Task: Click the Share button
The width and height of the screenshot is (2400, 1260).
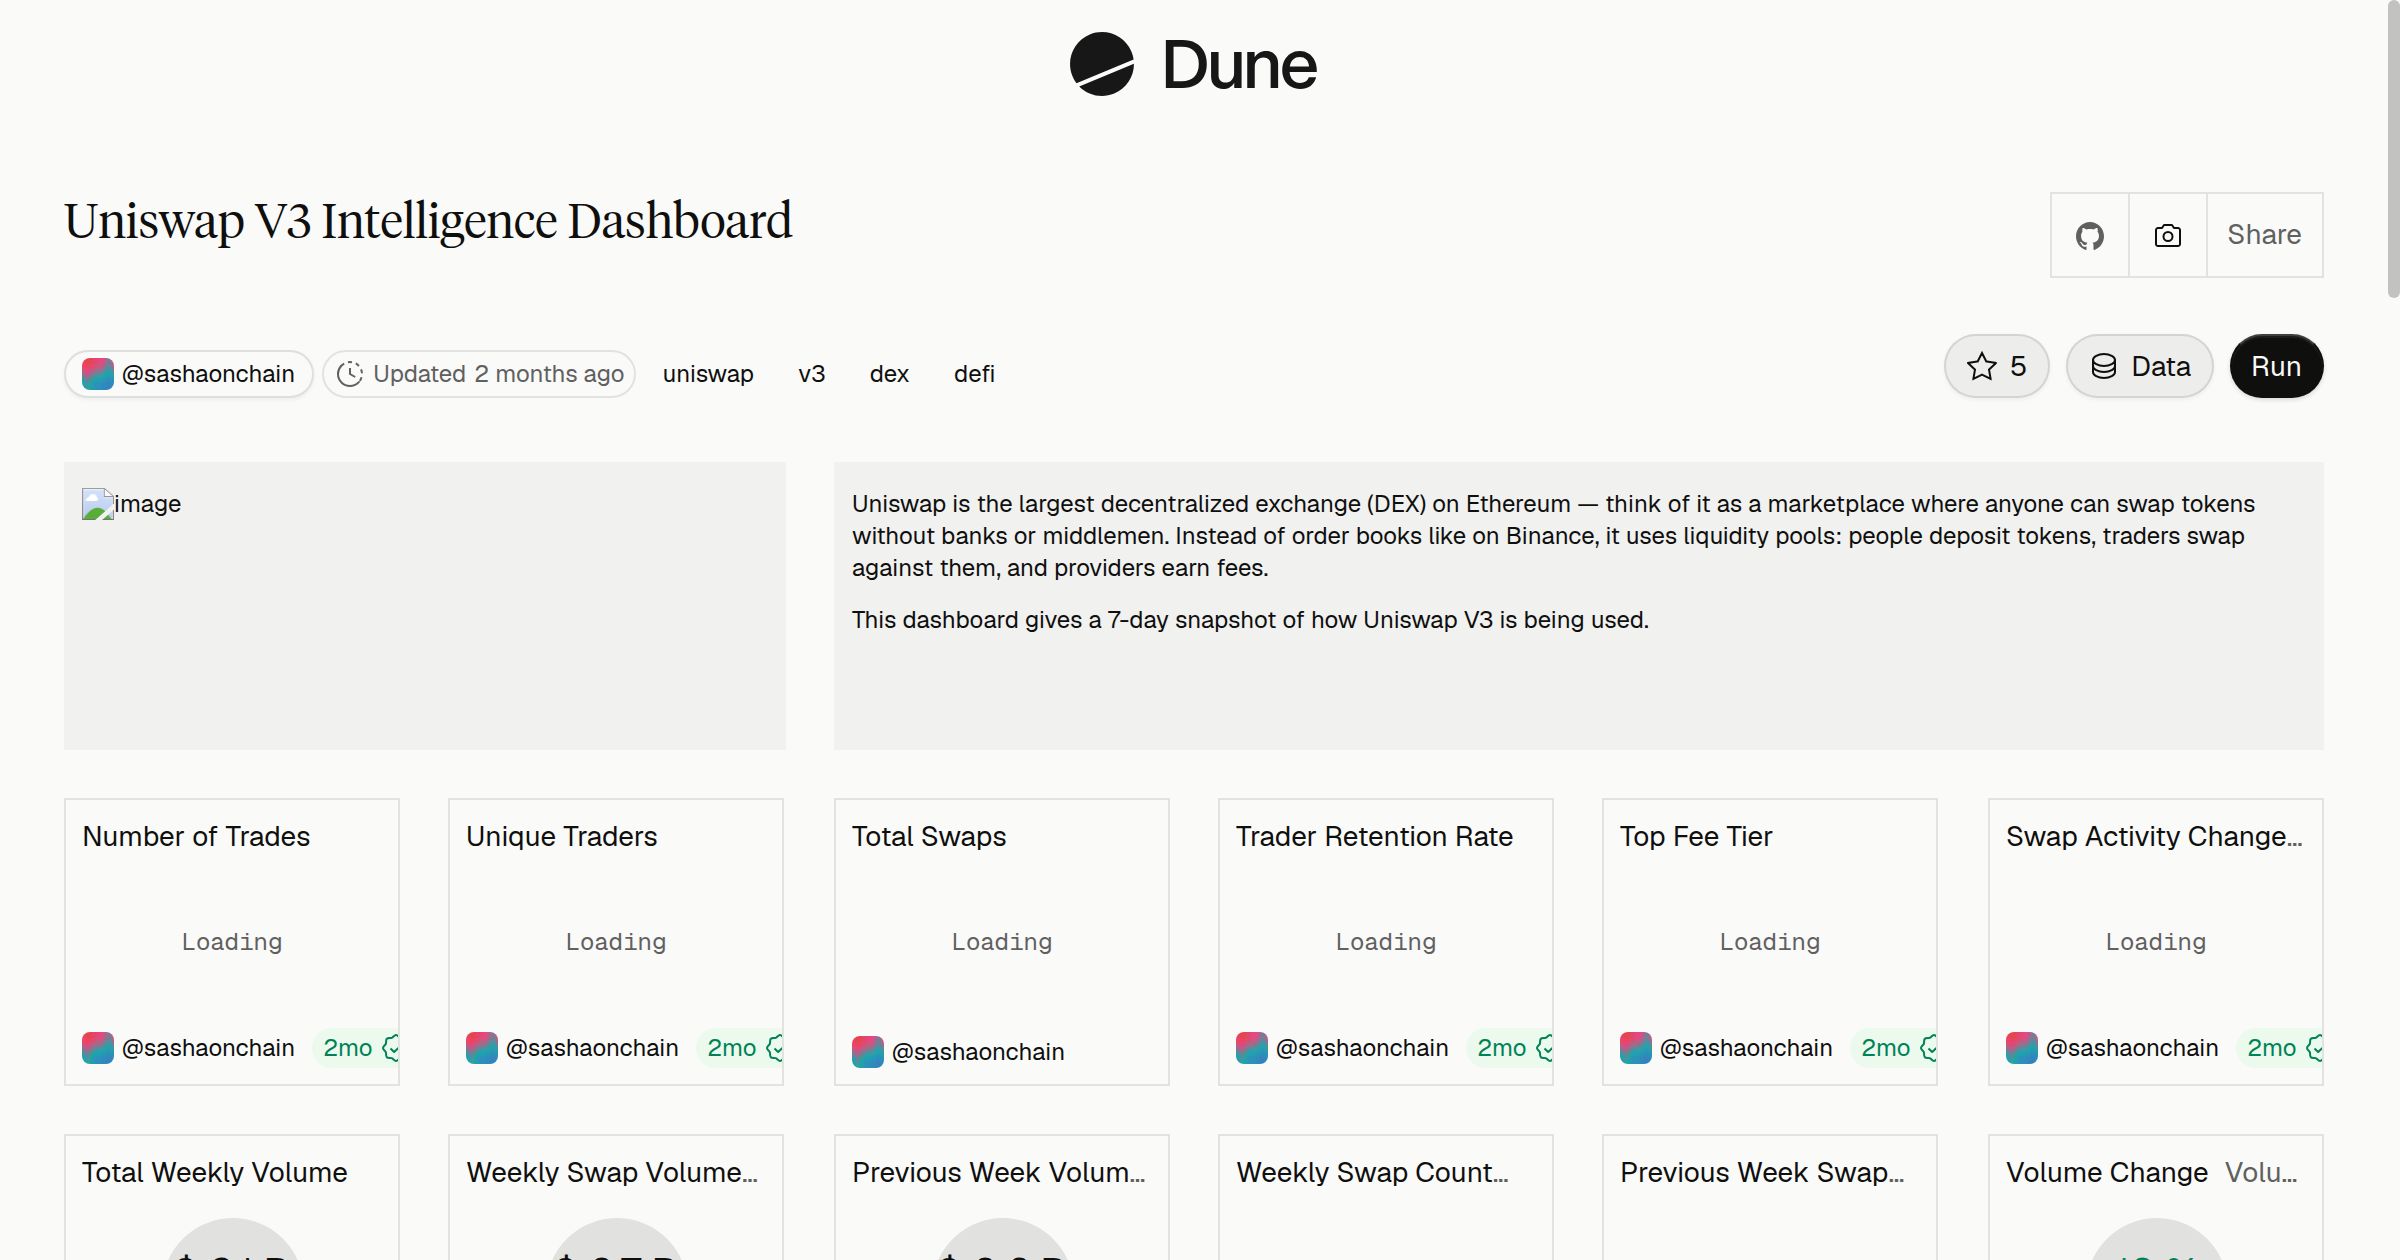Action: [2264, 235]
